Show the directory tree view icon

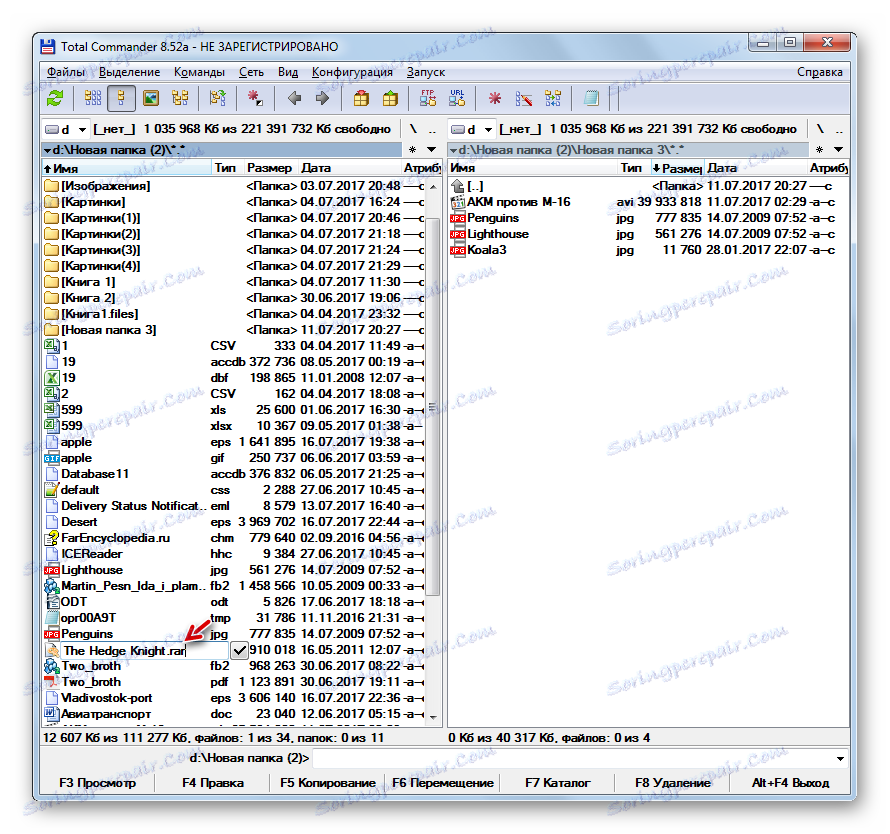pos(180,98)
